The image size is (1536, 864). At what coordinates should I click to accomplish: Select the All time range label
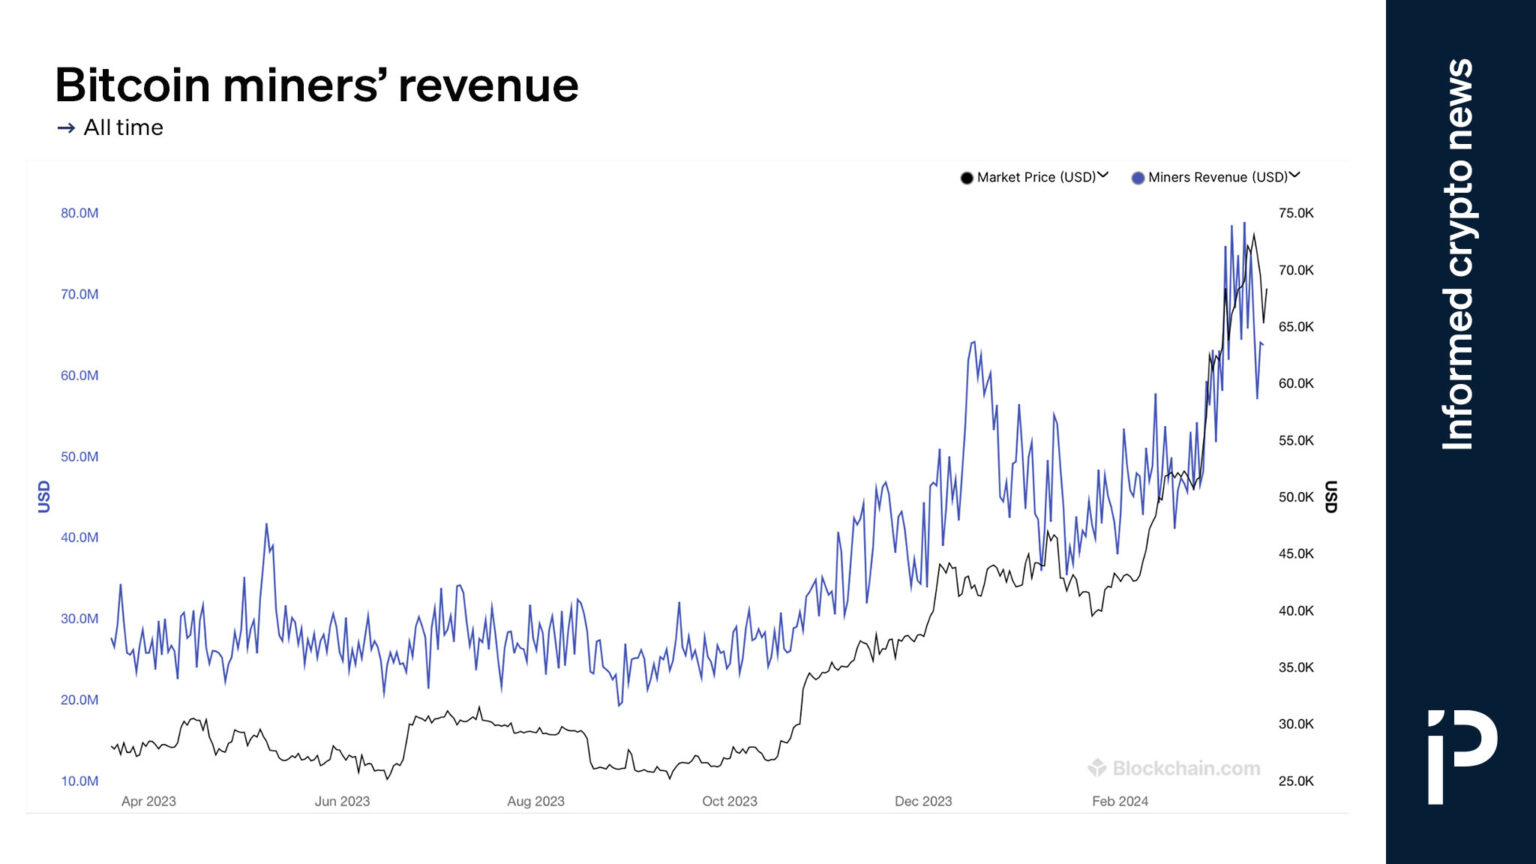pyautogui.click(x=123, y=128)
